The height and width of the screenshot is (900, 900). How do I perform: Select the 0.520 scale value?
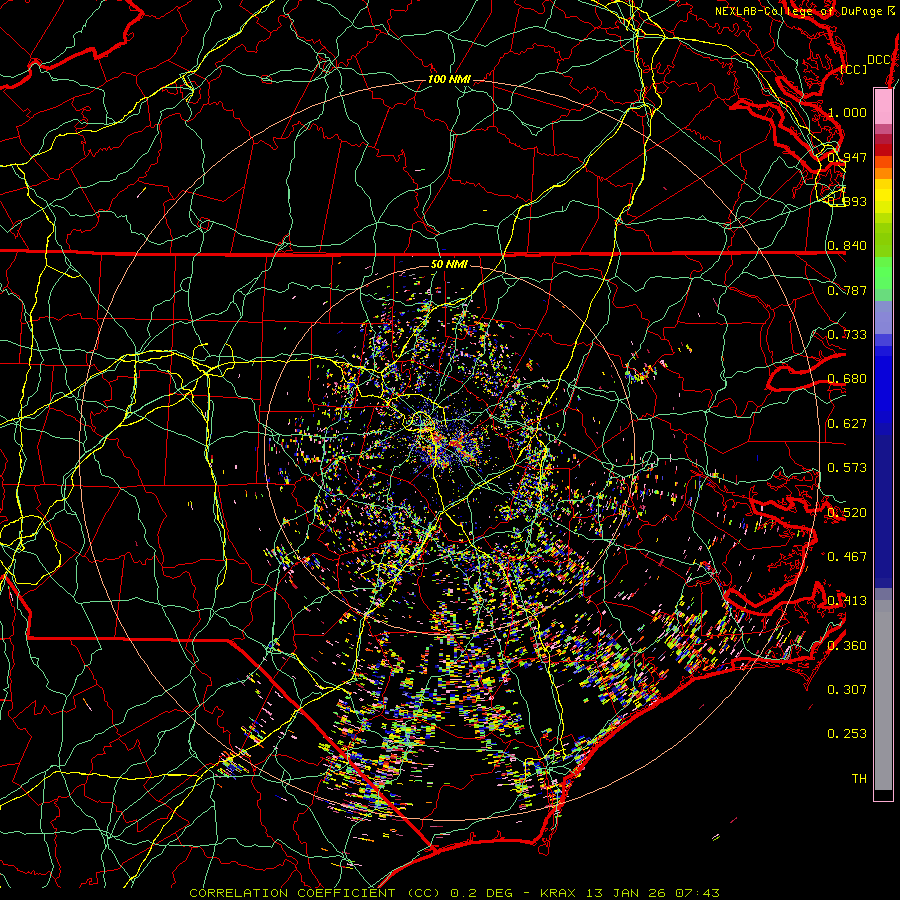[847, 513]
